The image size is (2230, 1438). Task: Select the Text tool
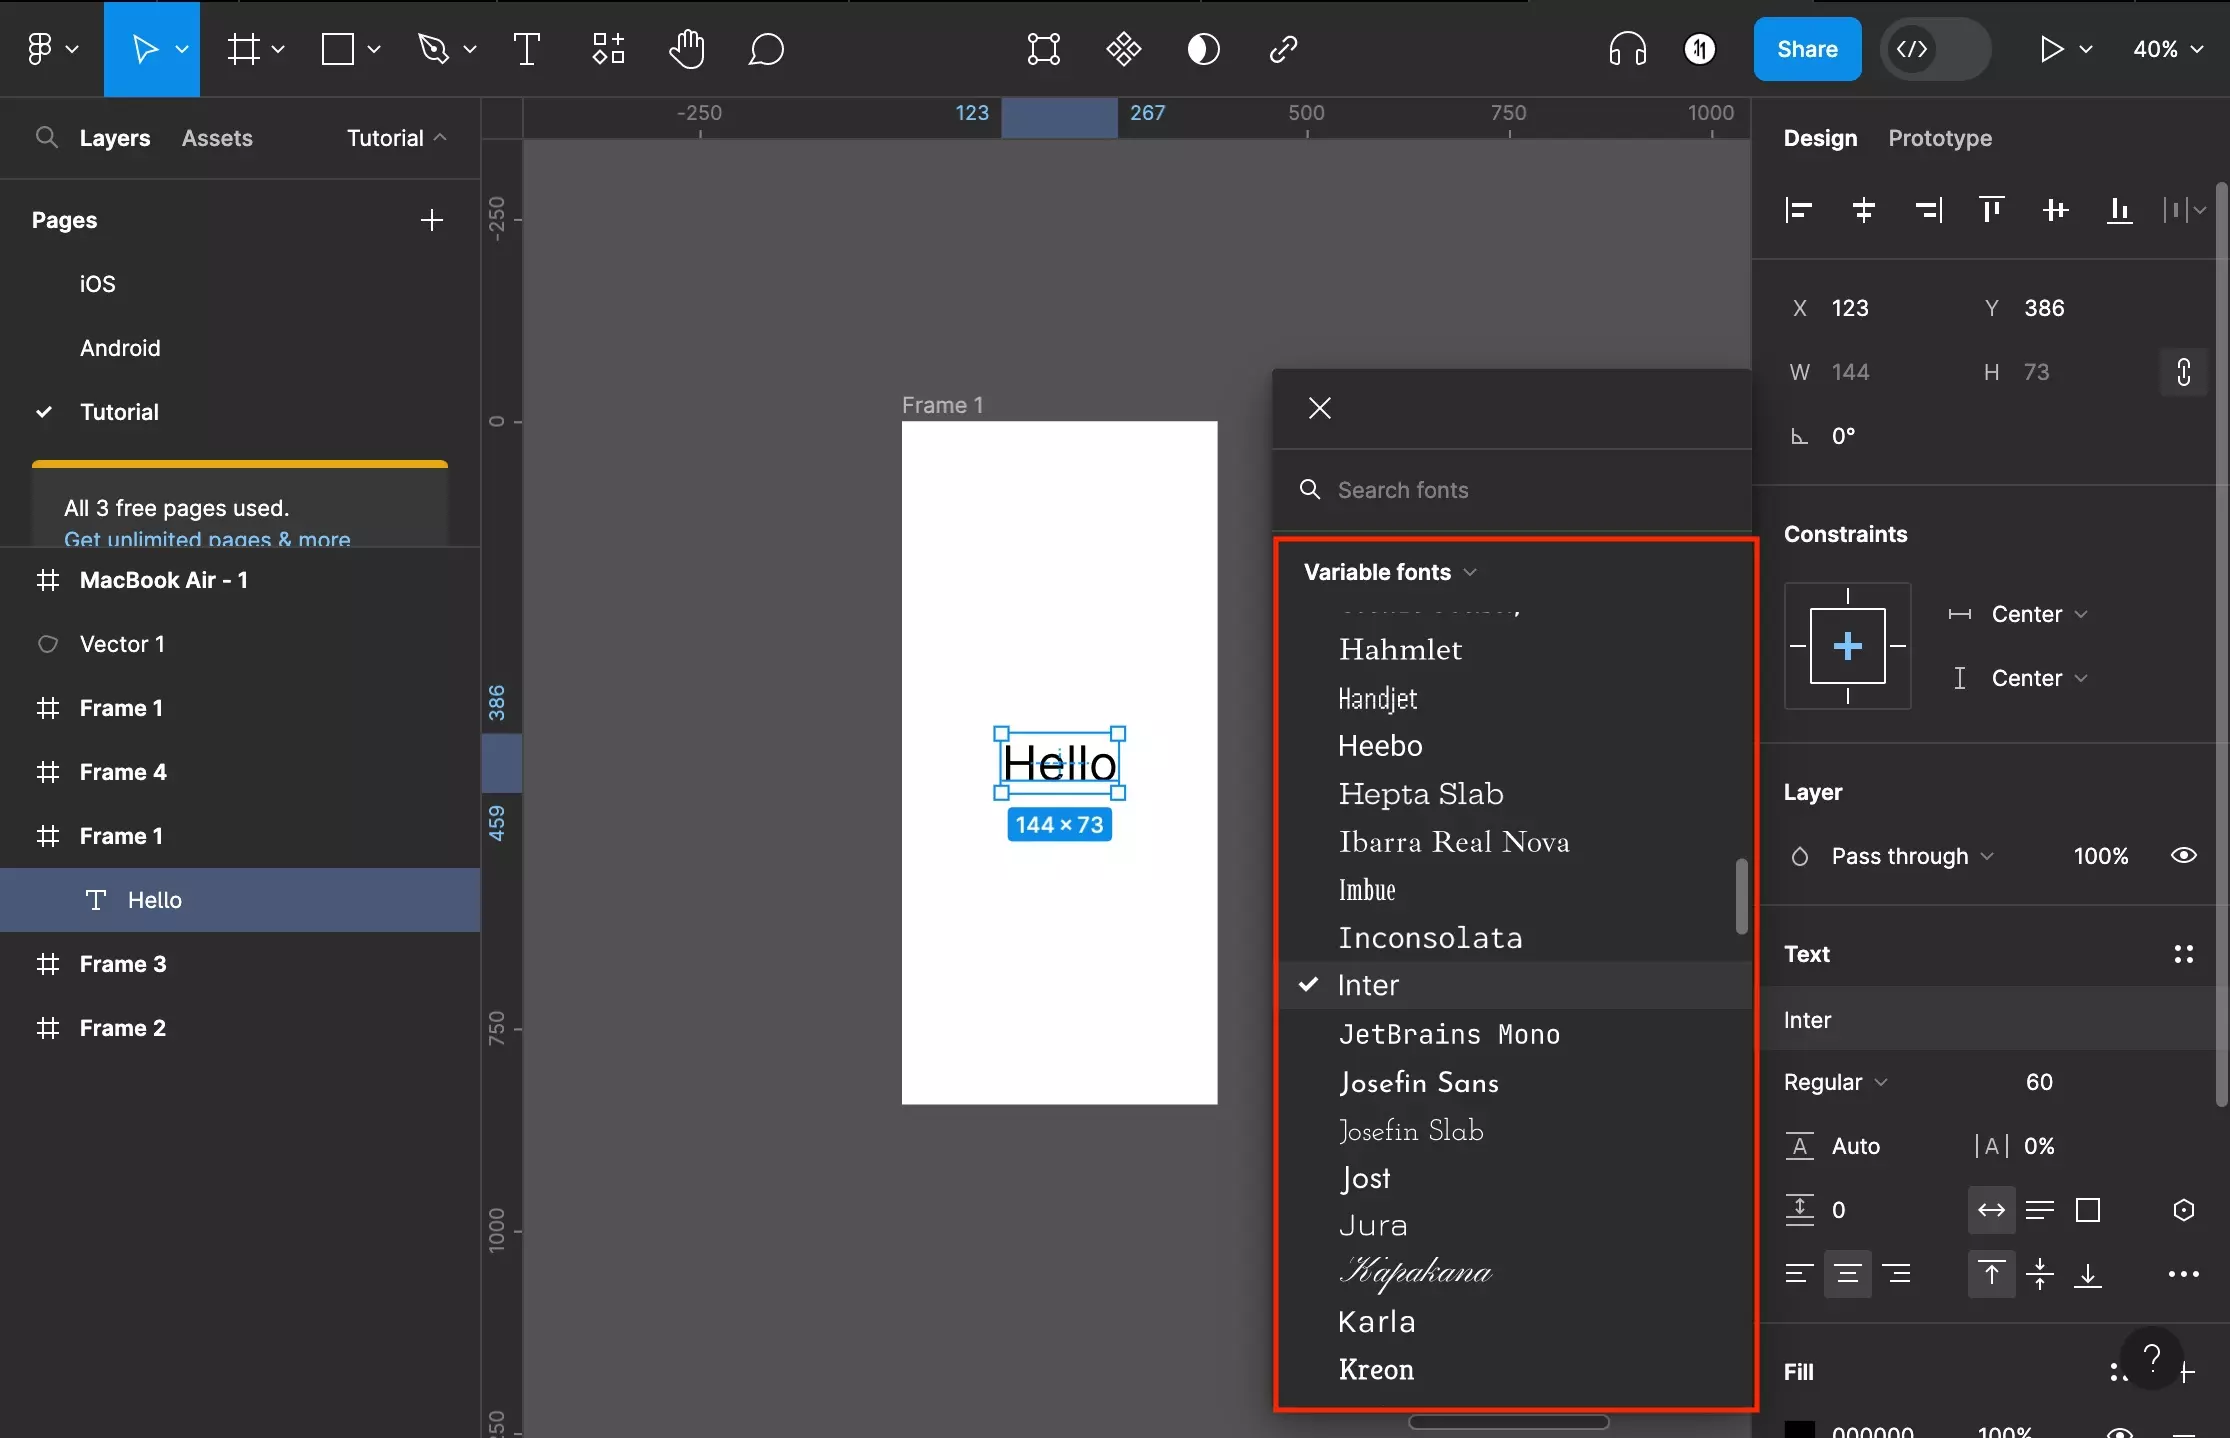coord(527,48)
